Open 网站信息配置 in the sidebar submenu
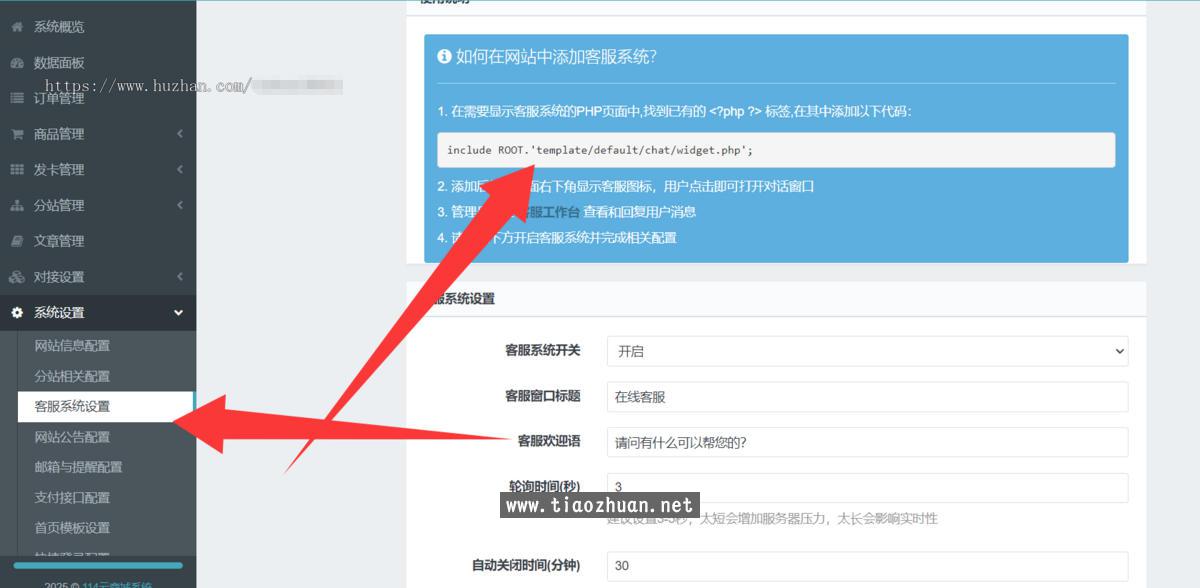The image size is (1200, 588). click(72, 346)
